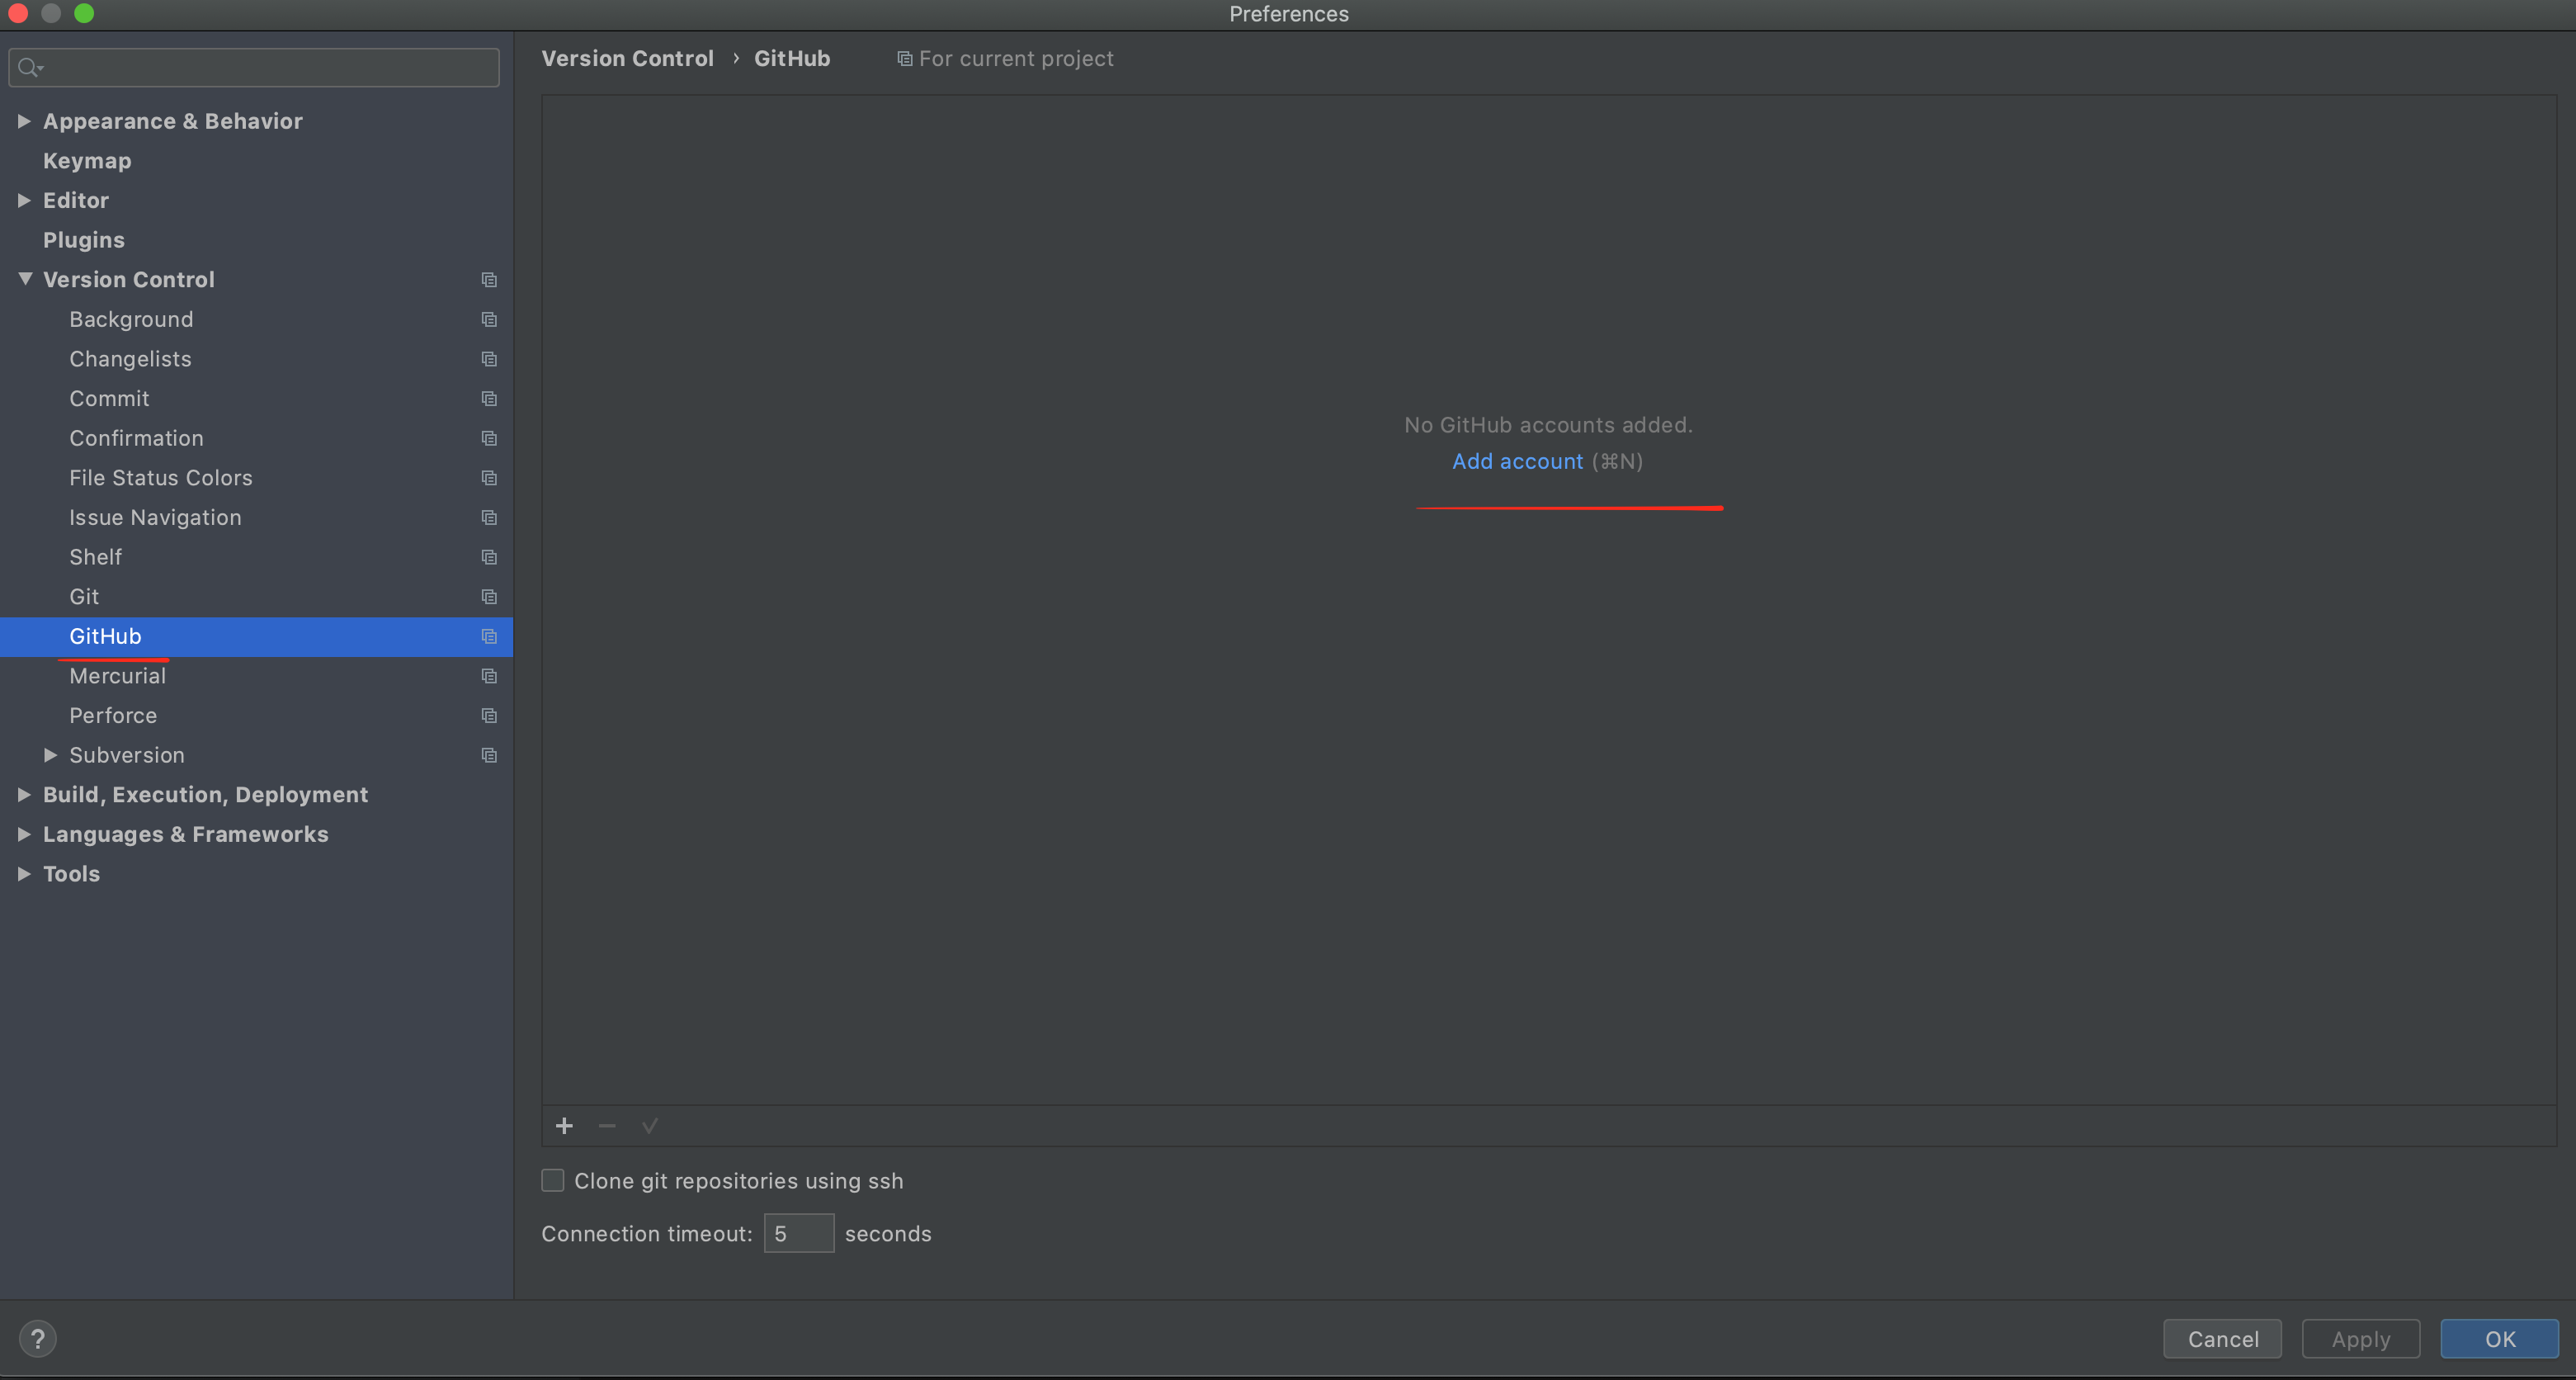Click the Connection timeout field
This screenshot has width=2576, height=1380.
pyautogui.click(x=798, y=1233)
